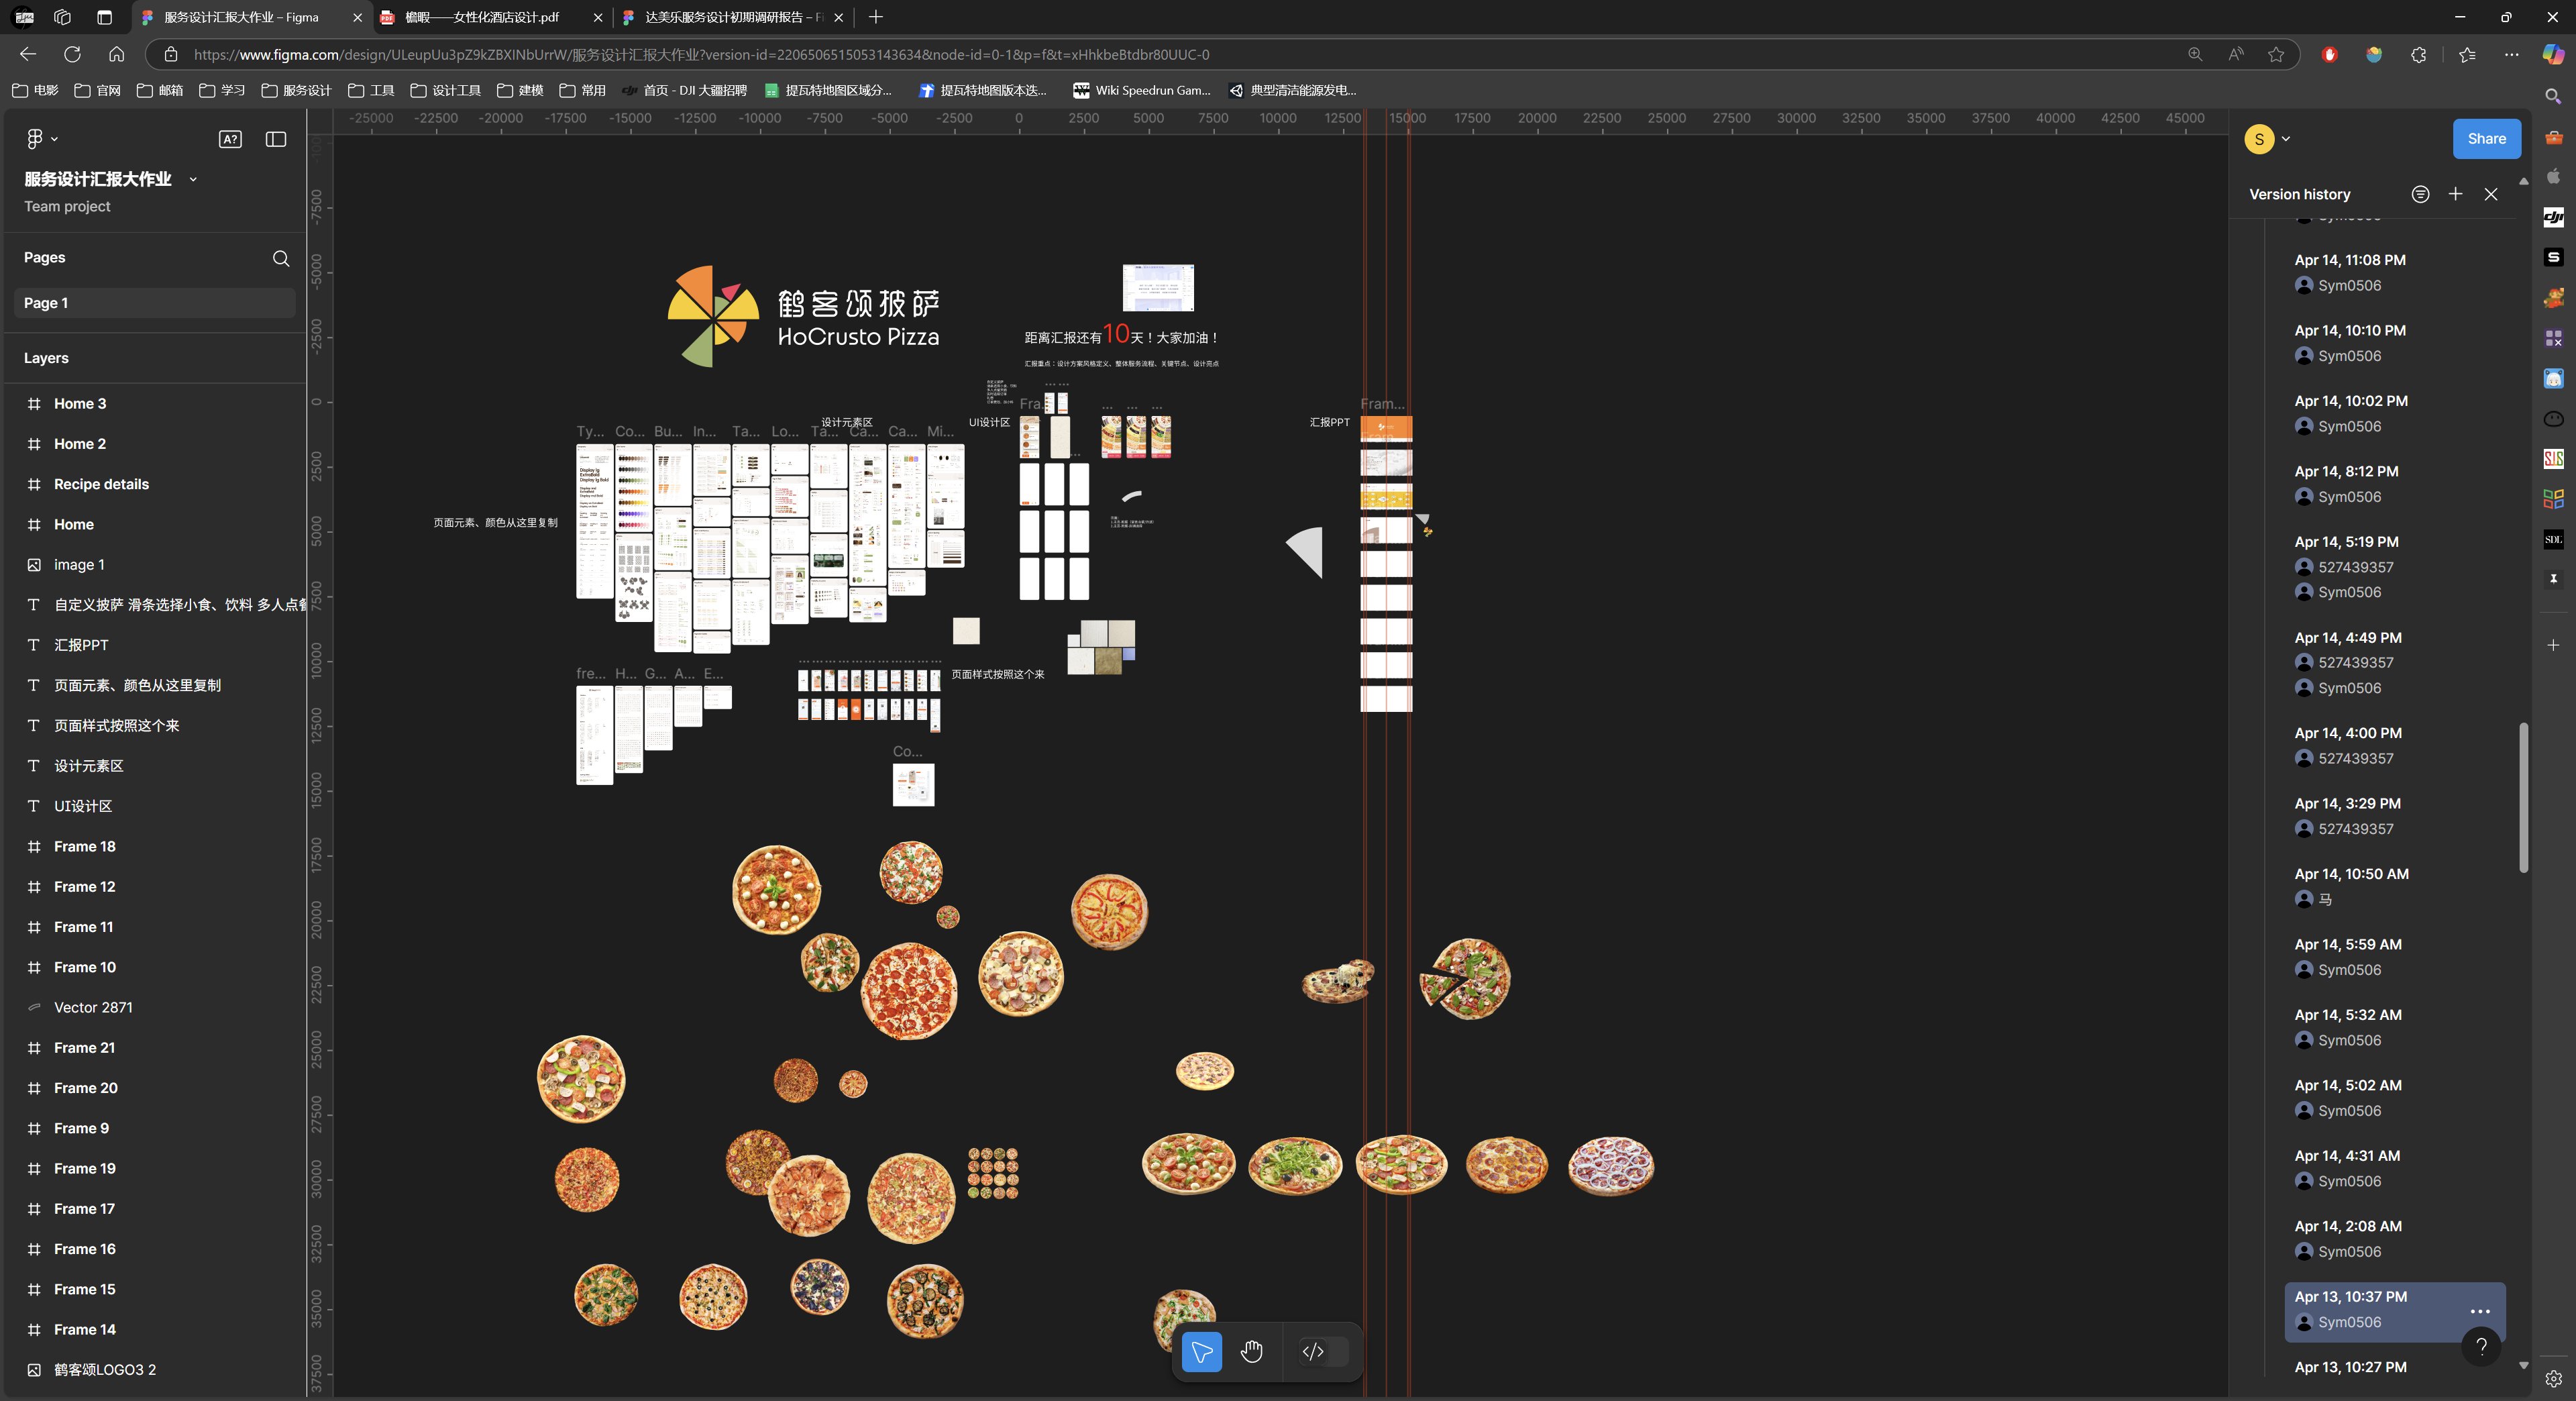
Task: Toggle the left sidebar panel icon
Action: (276, 139)
